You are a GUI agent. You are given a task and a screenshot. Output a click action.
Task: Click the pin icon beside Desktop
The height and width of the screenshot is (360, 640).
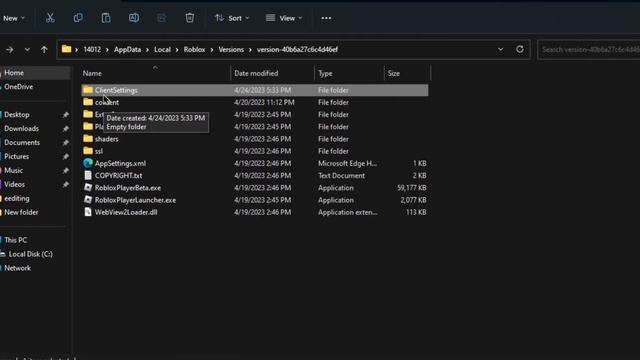click(65, 115)
